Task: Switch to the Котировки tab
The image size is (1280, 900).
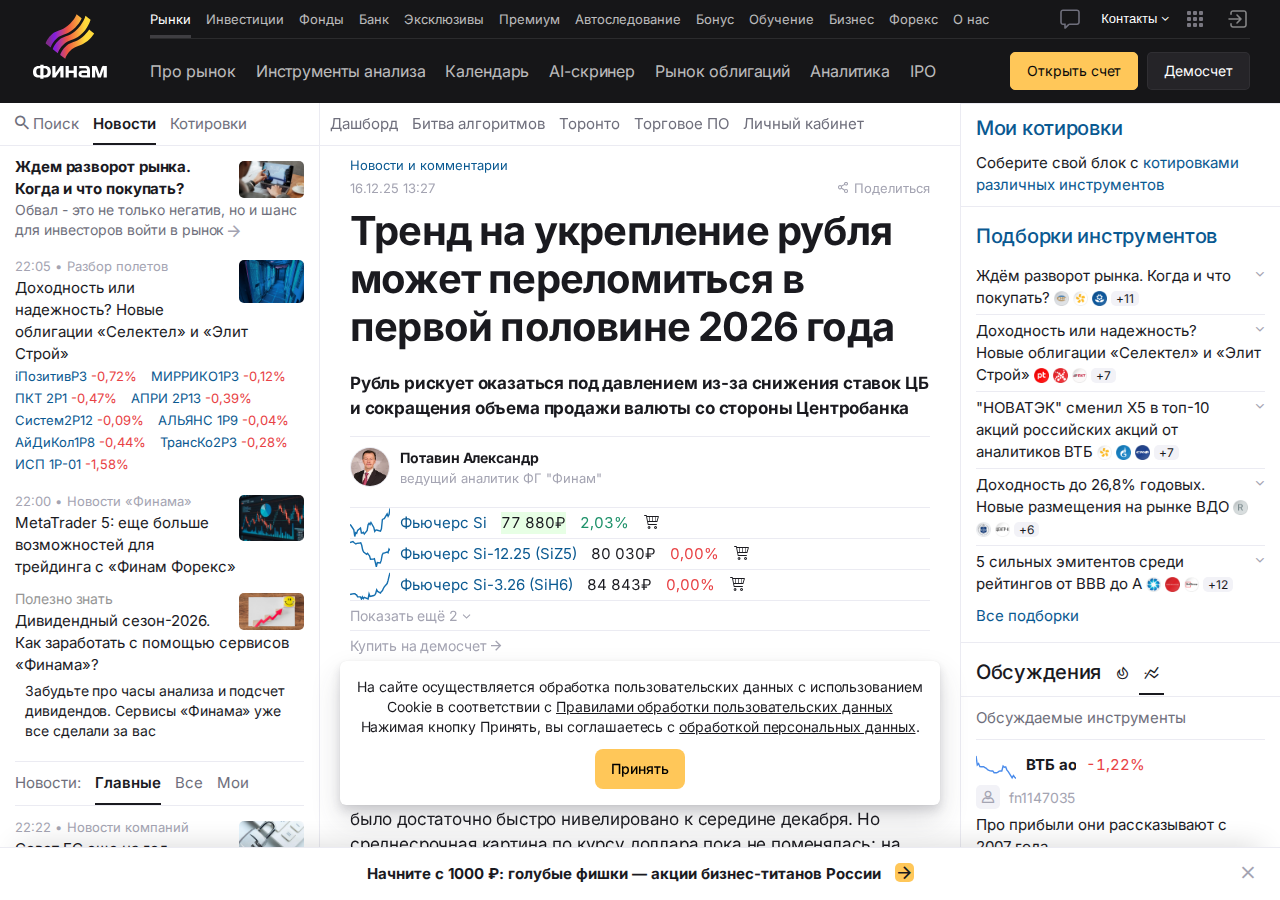Action: coord(208,124)
